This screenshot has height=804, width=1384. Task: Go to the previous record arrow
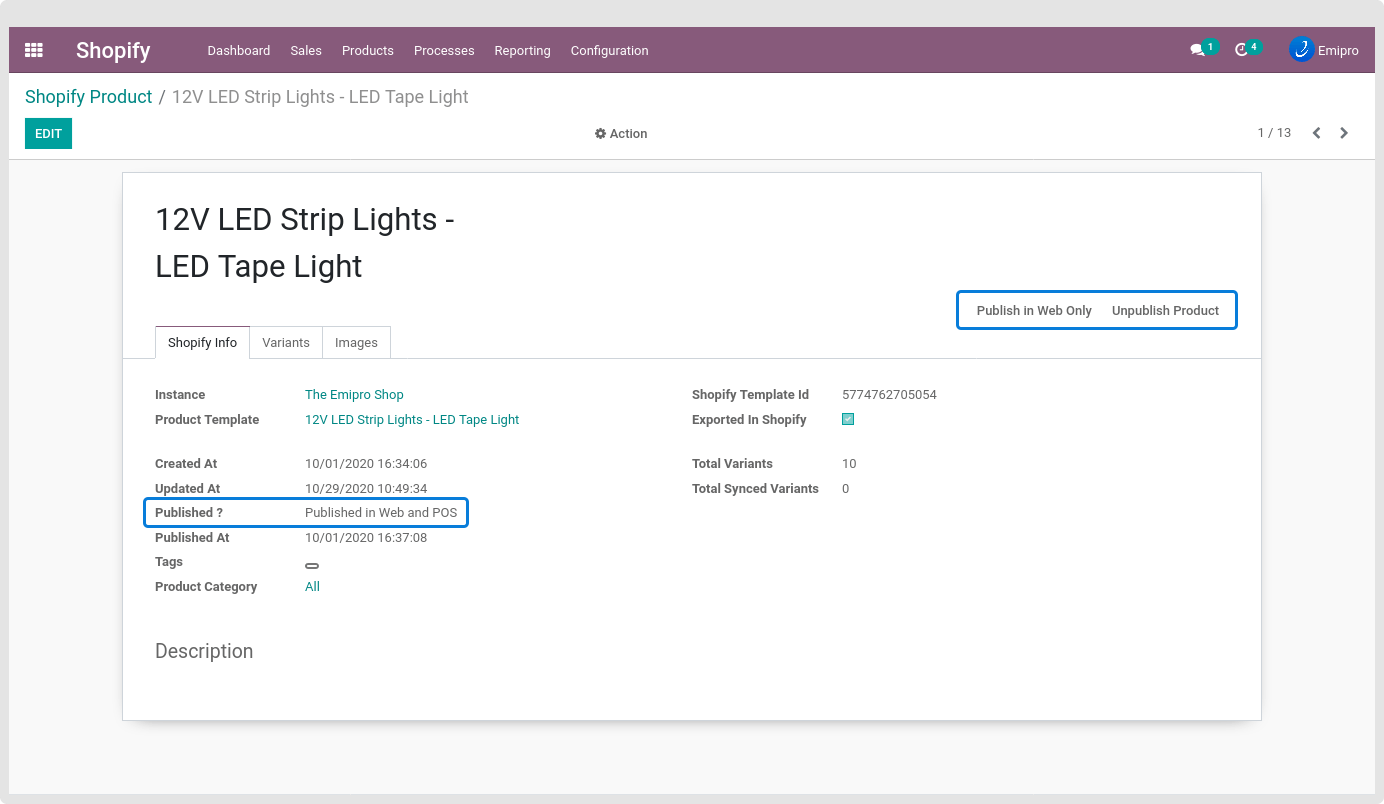pyautogui.click(x=1317, y=133)
